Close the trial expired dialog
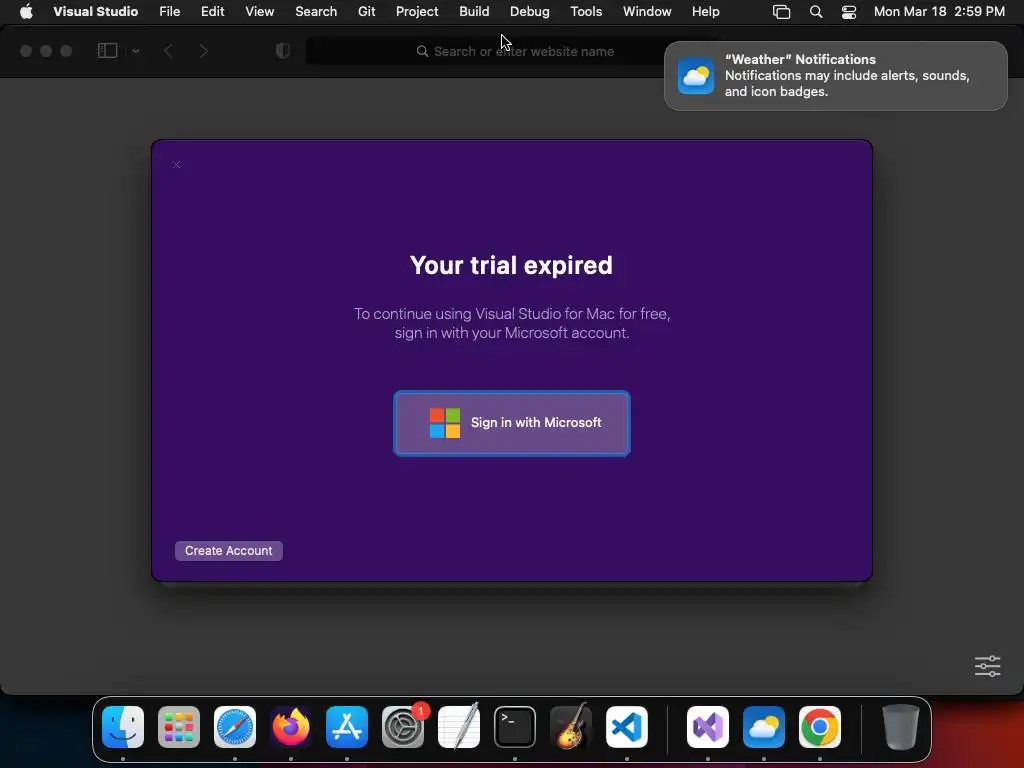This screenshot has width=1024, height=768. coord(176,165)
